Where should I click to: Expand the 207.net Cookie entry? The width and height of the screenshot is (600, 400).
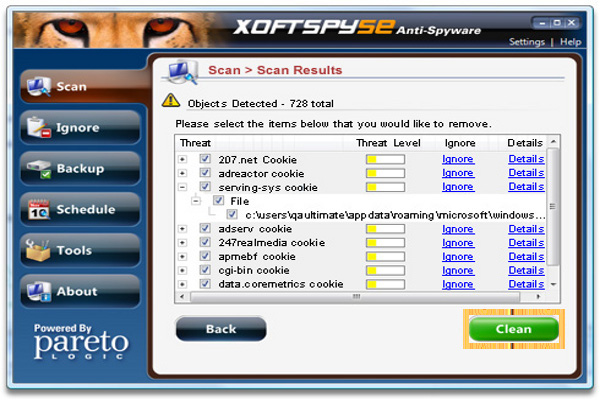pyautogui.click(x=183, y=159)
